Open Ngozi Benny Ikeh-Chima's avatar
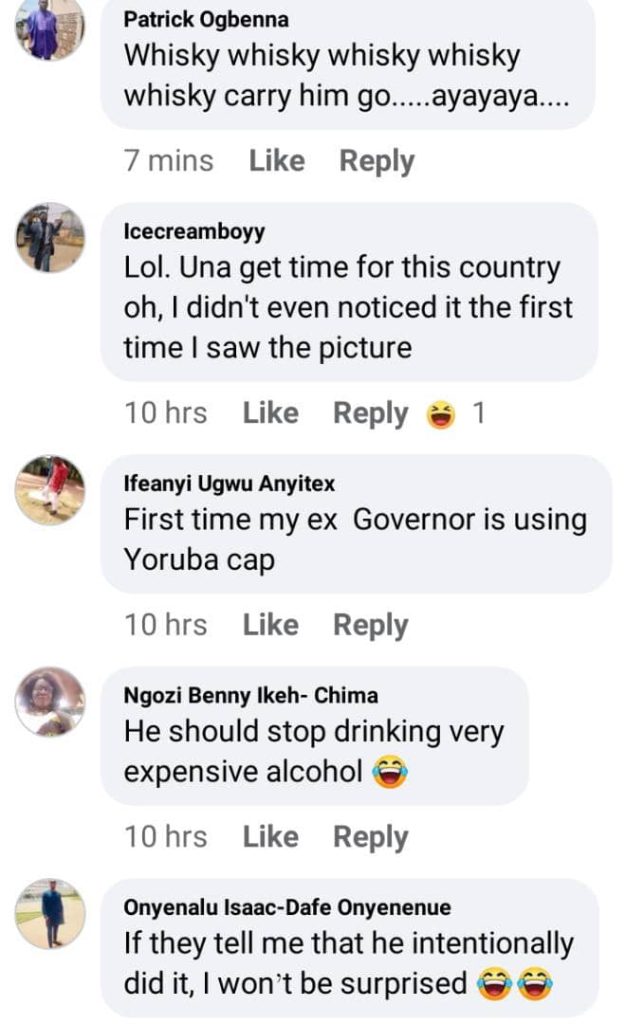This screenshot has width=644, height=1024. pos(50,701)
